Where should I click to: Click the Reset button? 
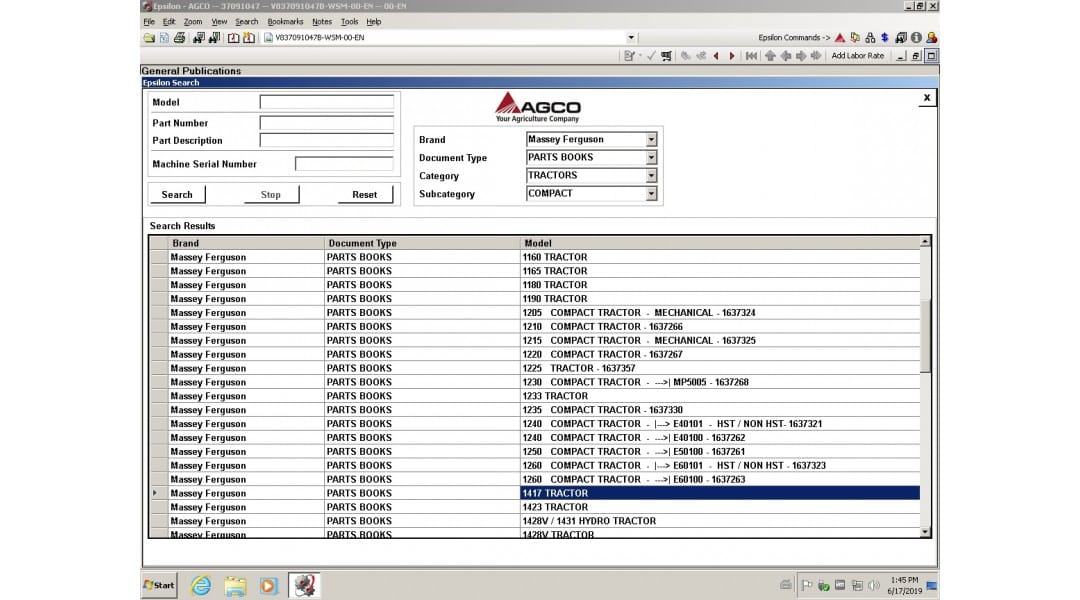tap(364, 194)
